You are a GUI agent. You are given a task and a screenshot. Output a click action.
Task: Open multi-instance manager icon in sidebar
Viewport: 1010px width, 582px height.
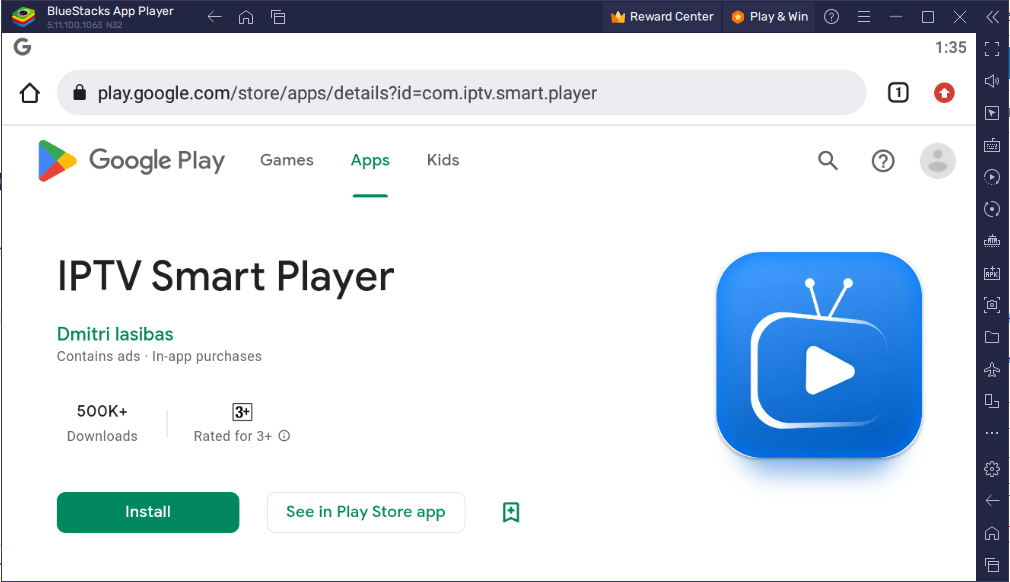(x=992, y=402)
